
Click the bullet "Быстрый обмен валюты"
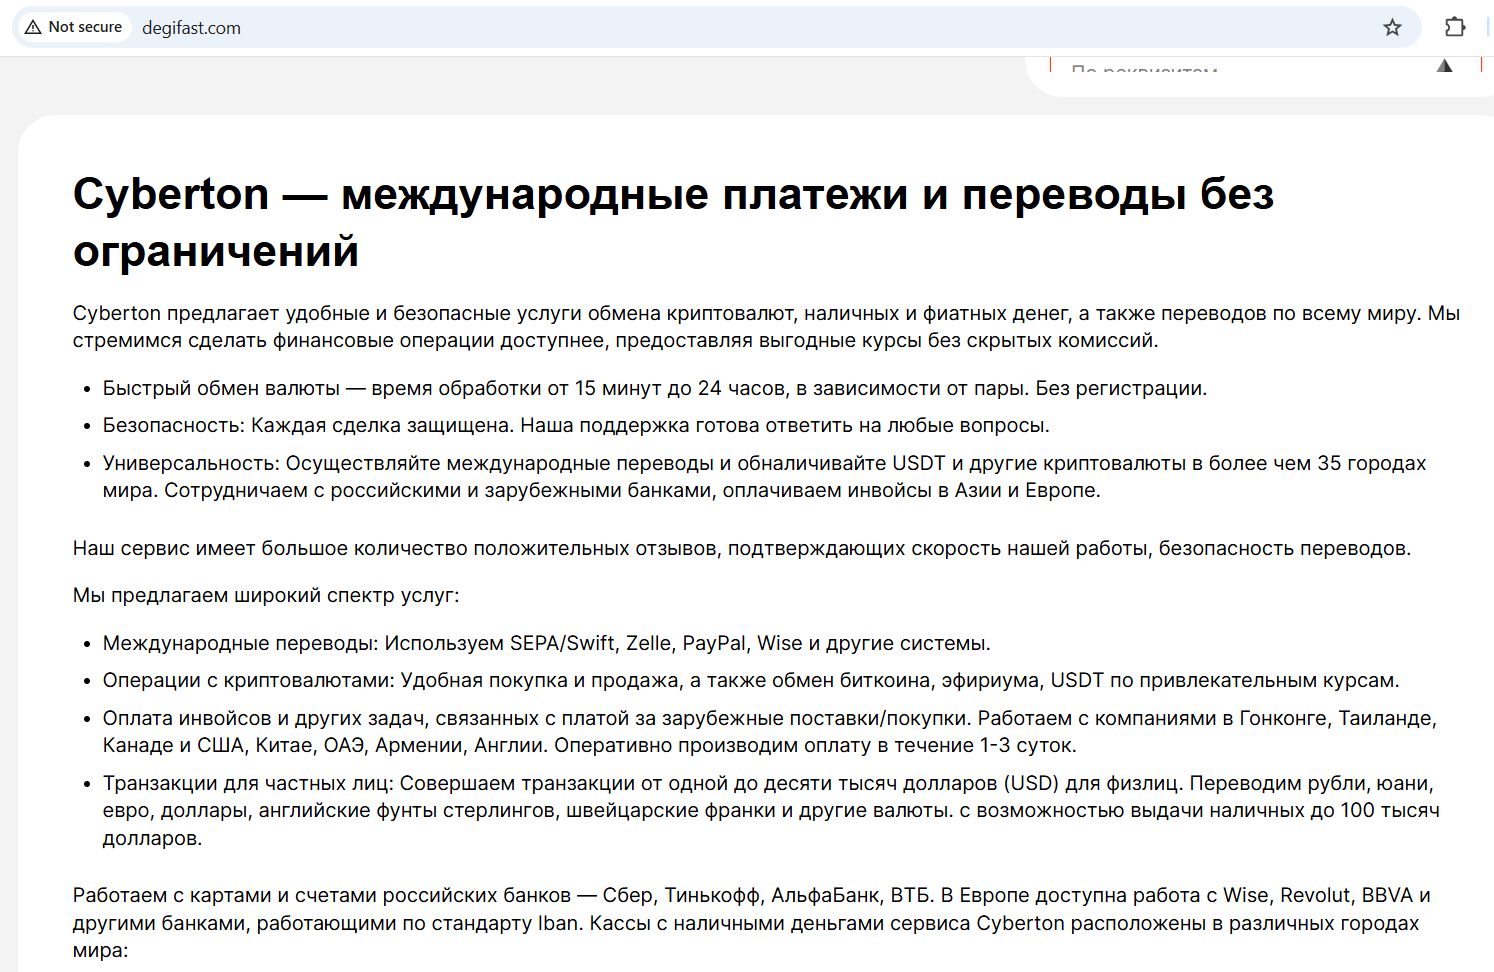(655, 388)
